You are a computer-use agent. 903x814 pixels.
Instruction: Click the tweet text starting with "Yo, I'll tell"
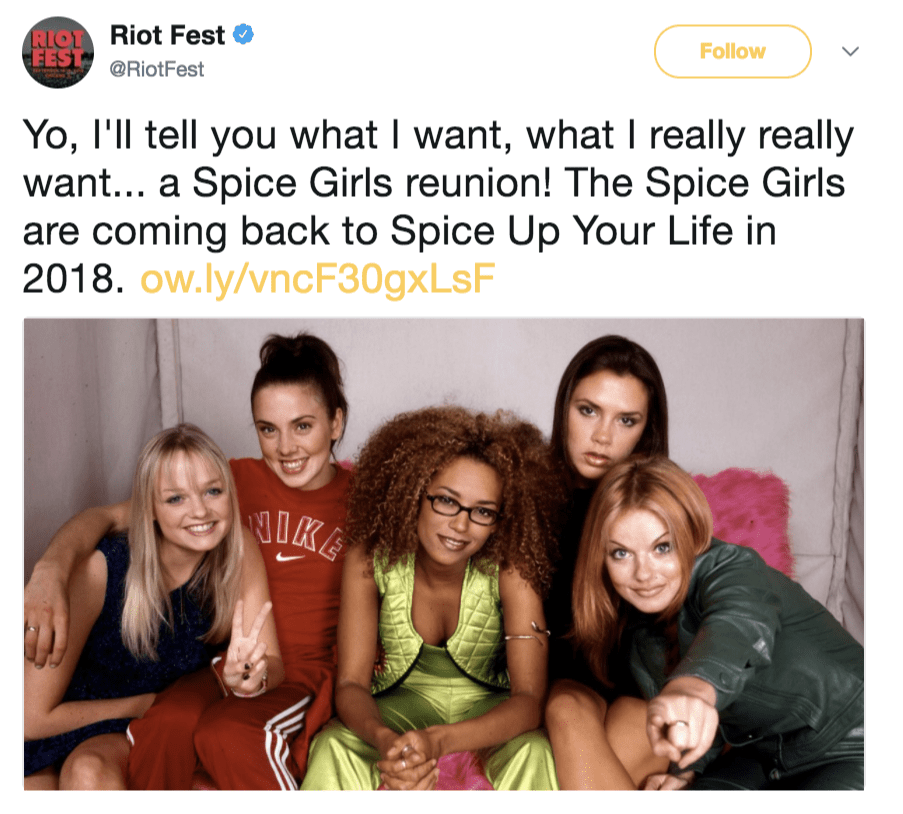coord(438,207)
